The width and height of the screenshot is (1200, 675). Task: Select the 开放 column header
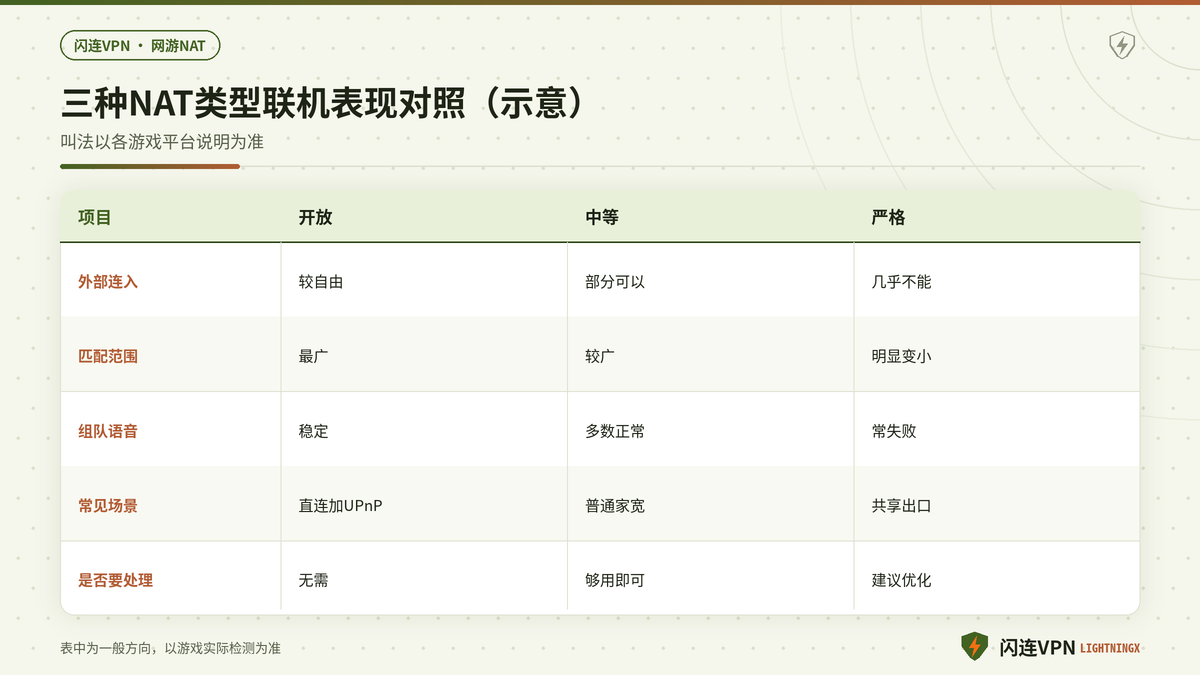tap(315, 217)
